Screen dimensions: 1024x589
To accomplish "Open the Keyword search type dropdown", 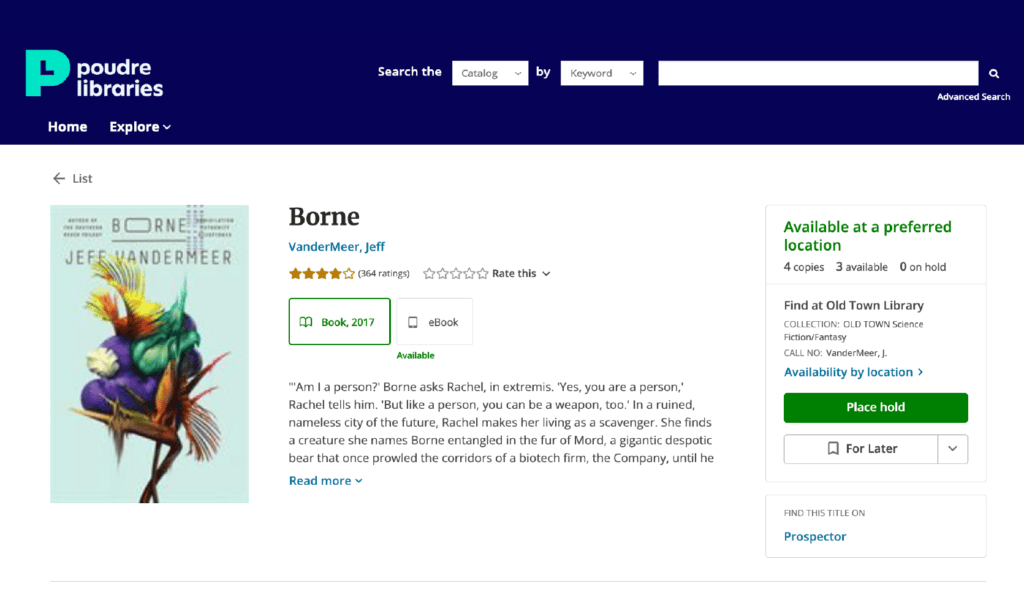I will coord(601,73).
